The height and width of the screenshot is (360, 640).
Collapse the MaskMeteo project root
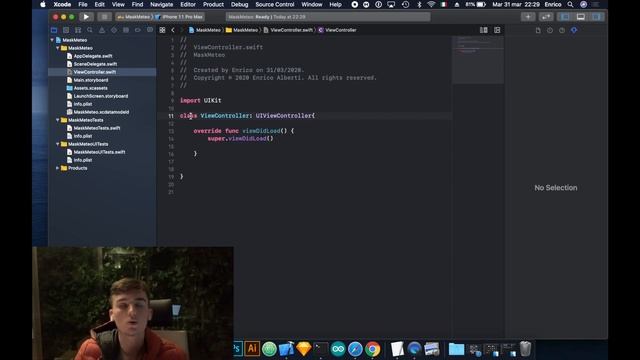tap(52, 40)
